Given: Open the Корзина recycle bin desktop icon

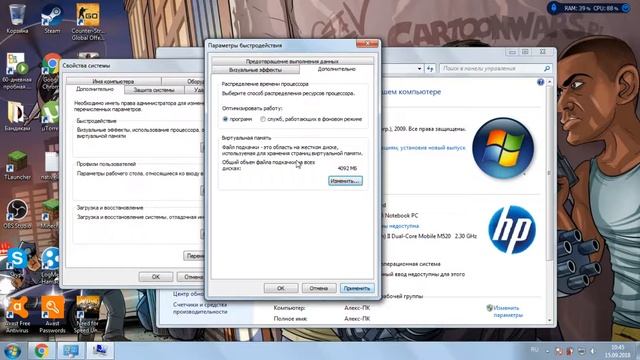Looking at the screenshot, I should click(17, 18).
